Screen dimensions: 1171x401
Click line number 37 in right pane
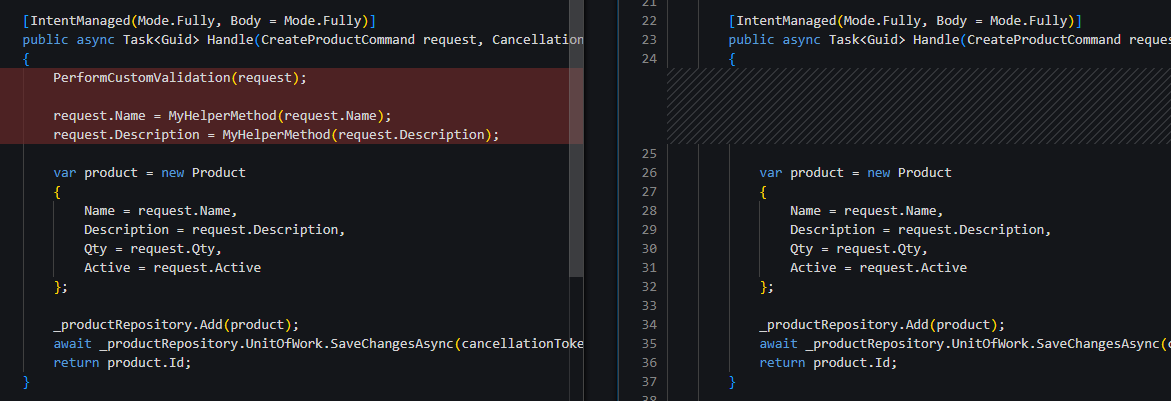coord(648,382)
